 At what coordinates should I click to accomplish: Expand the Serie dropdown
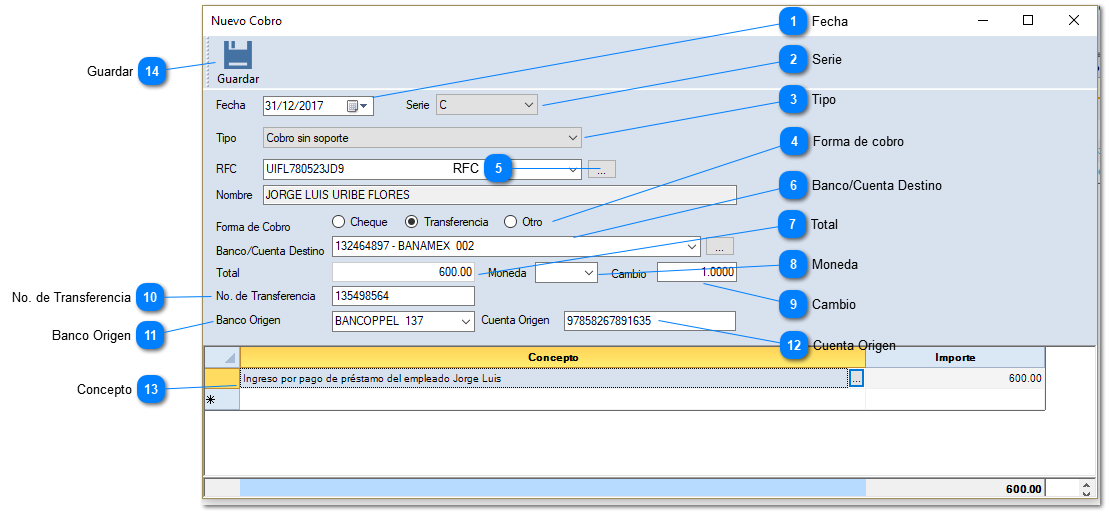click(529, 105)
